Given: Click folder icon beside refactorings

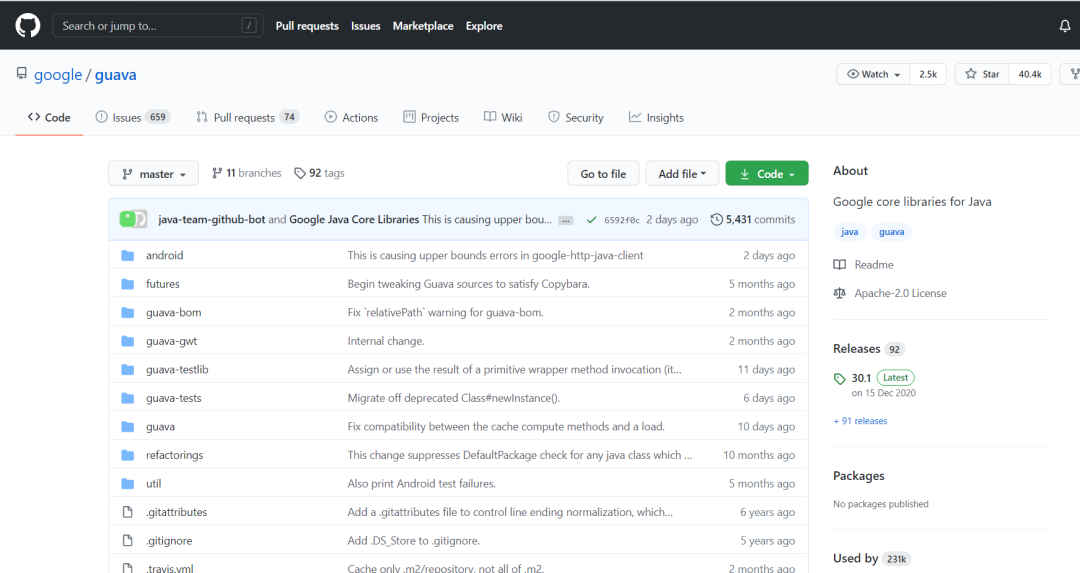Looking at the screenshot, I should [127, 455].
